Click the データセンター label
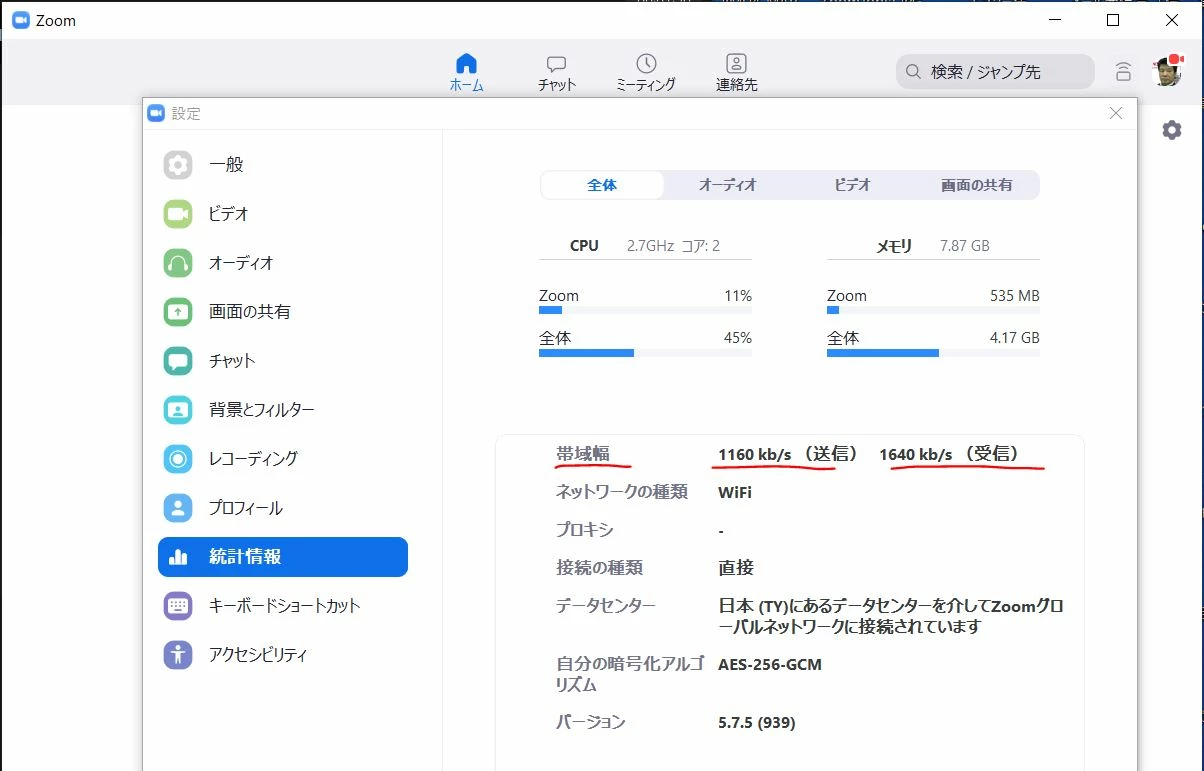 606,606
